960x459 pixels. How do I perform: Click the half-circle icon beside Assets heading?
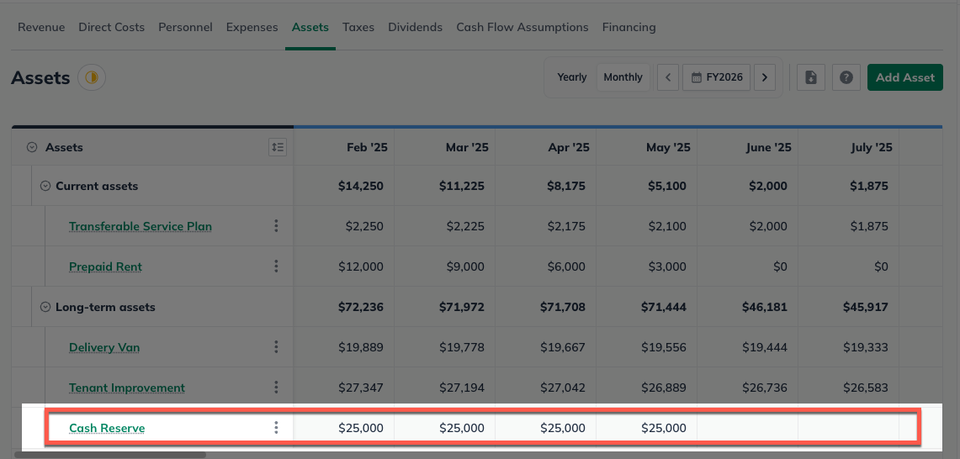[91, 78]
